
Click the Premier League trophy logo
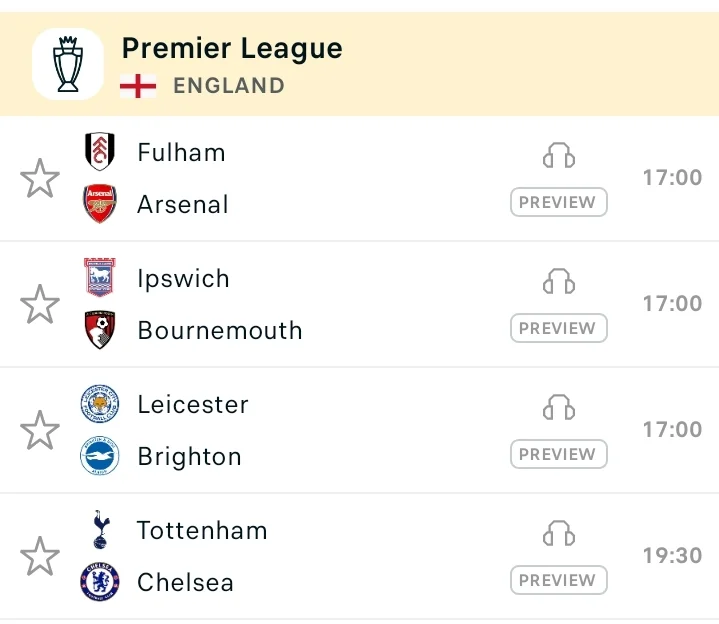(x=68, y=64)
